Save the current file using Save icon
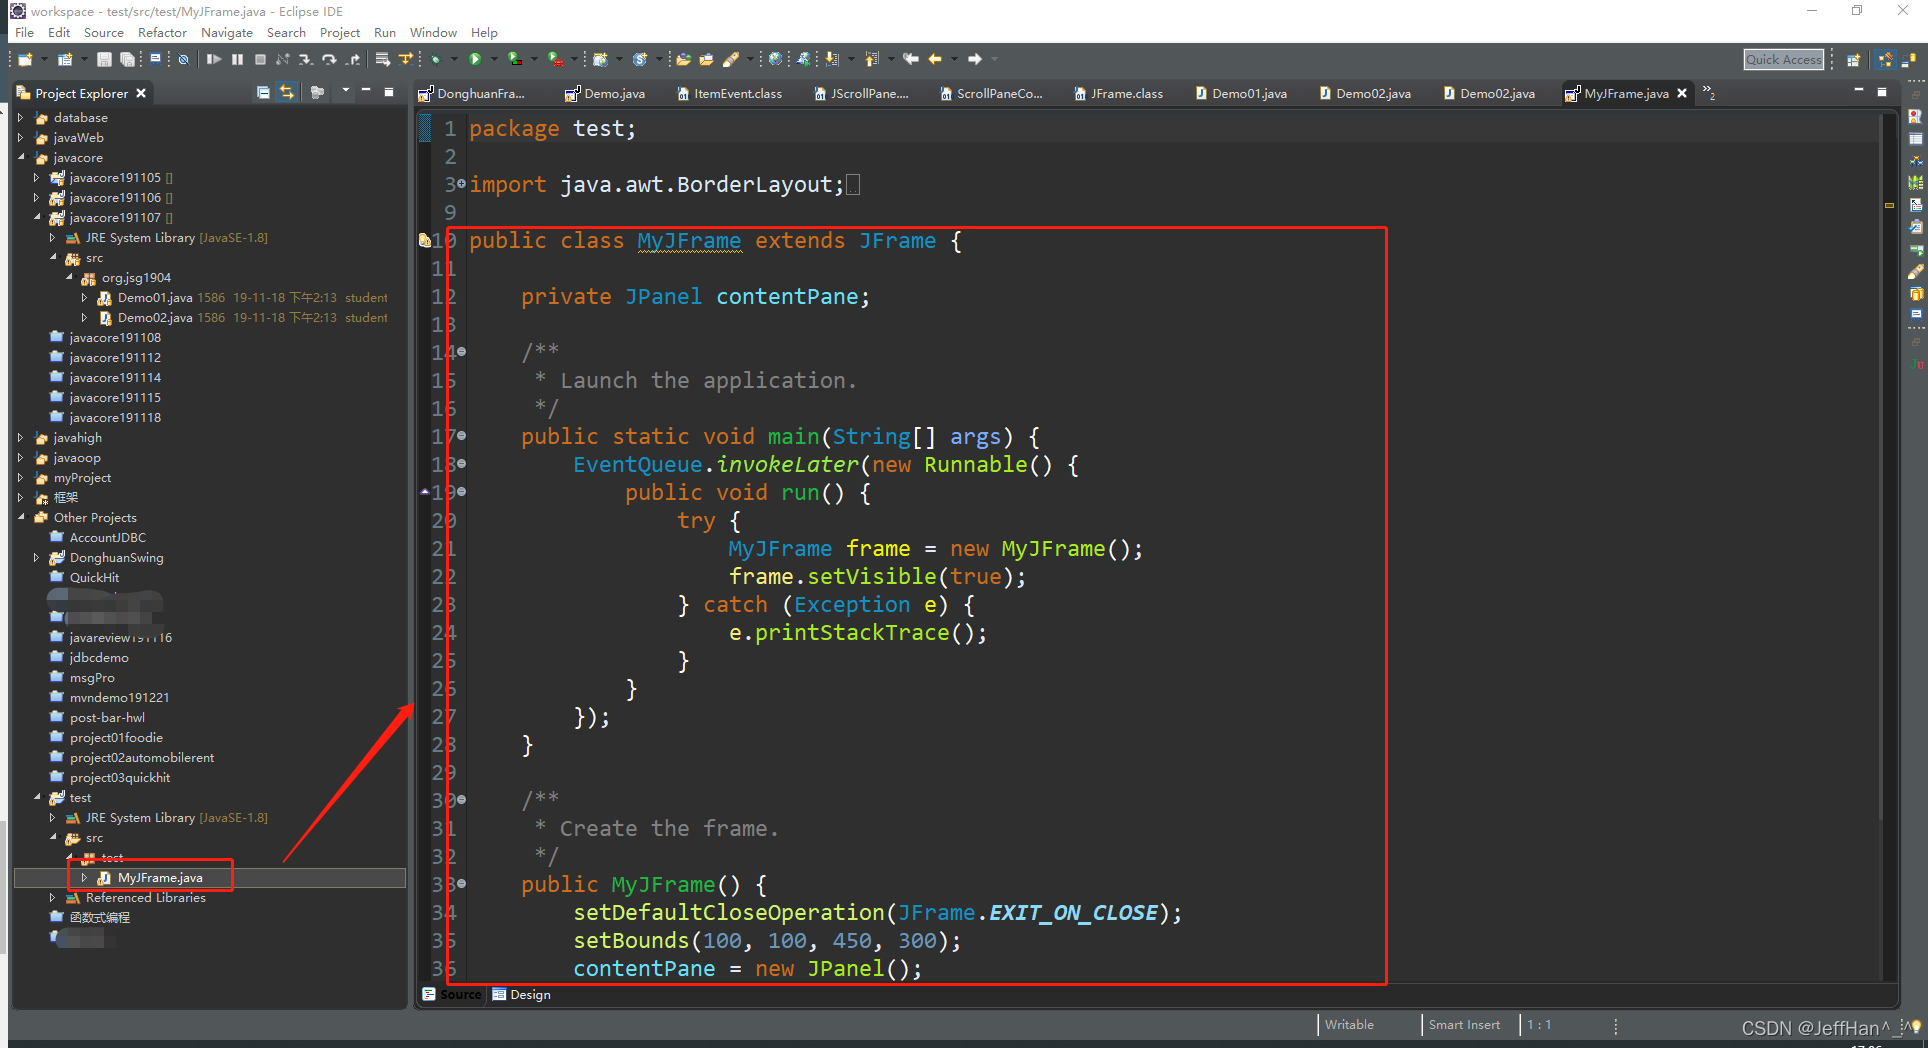This screenshot has height=1048, width=1928. (105, 59)
